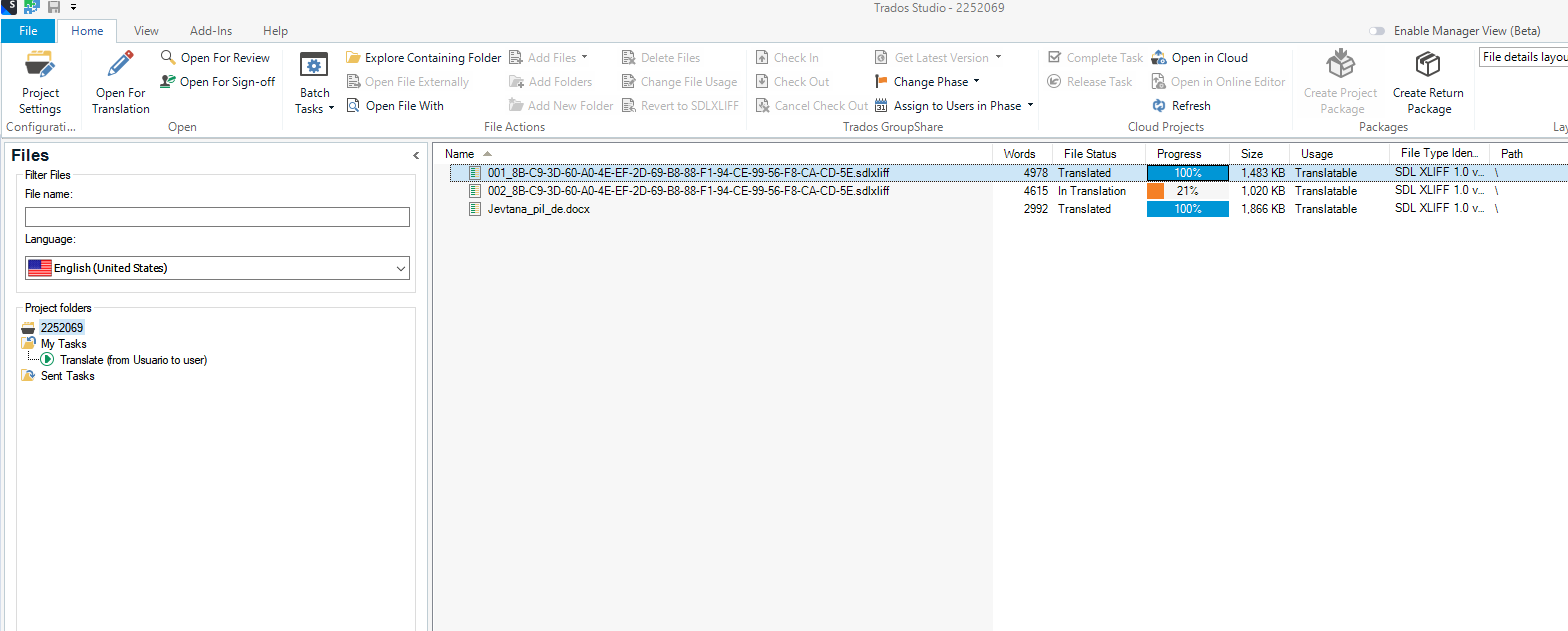This screenshot has height=631, width=1568.
Task: Click Check In
Action: click(x=787, y=58)
